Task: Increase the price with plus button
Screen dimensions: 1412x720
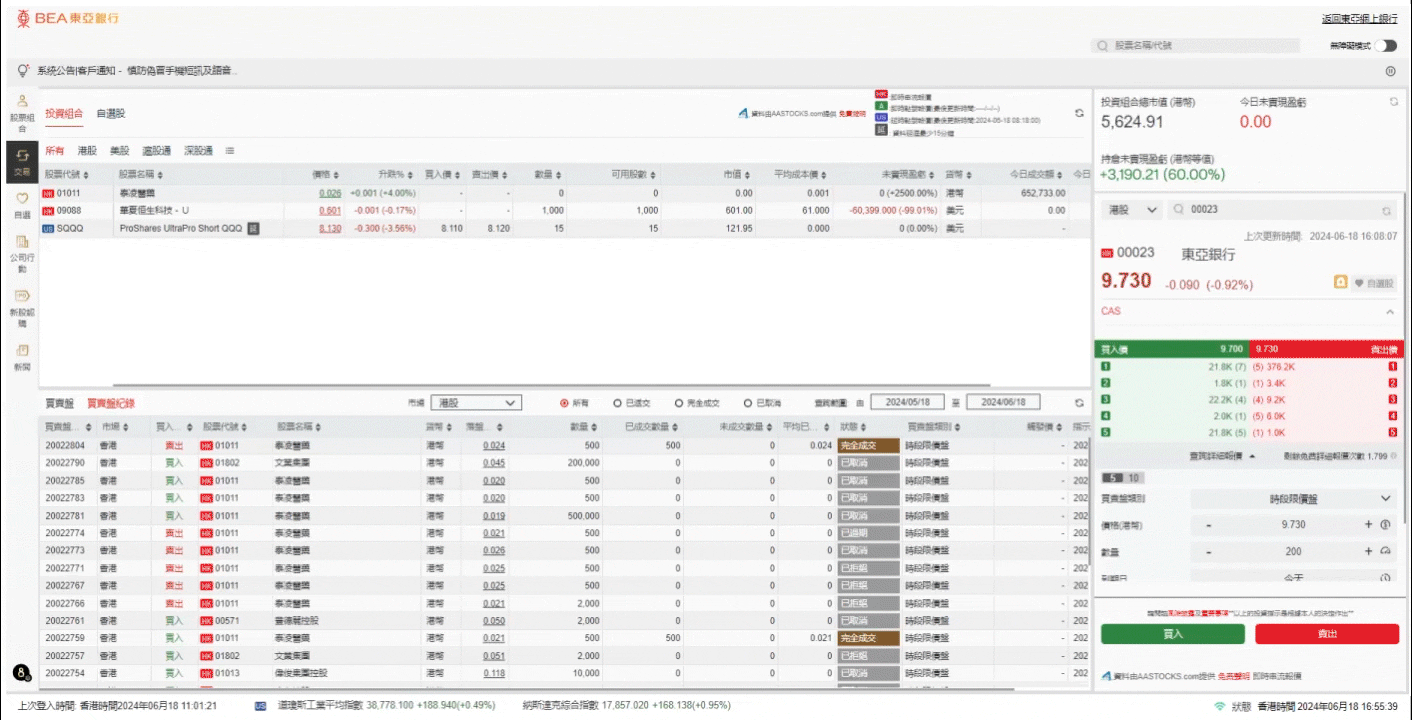Action: click(1368, 524)
